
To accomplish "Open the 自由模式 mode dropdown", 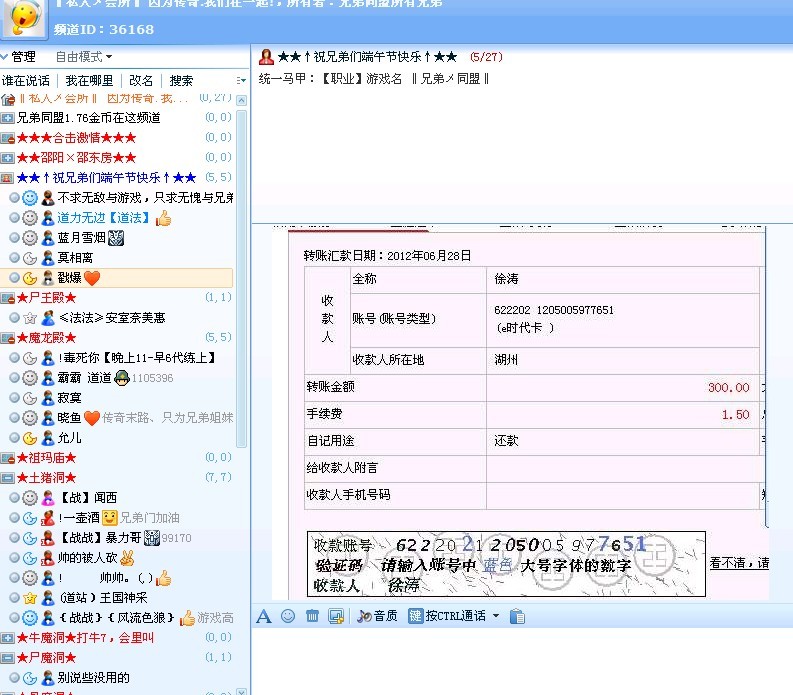I will pos(84,57).
